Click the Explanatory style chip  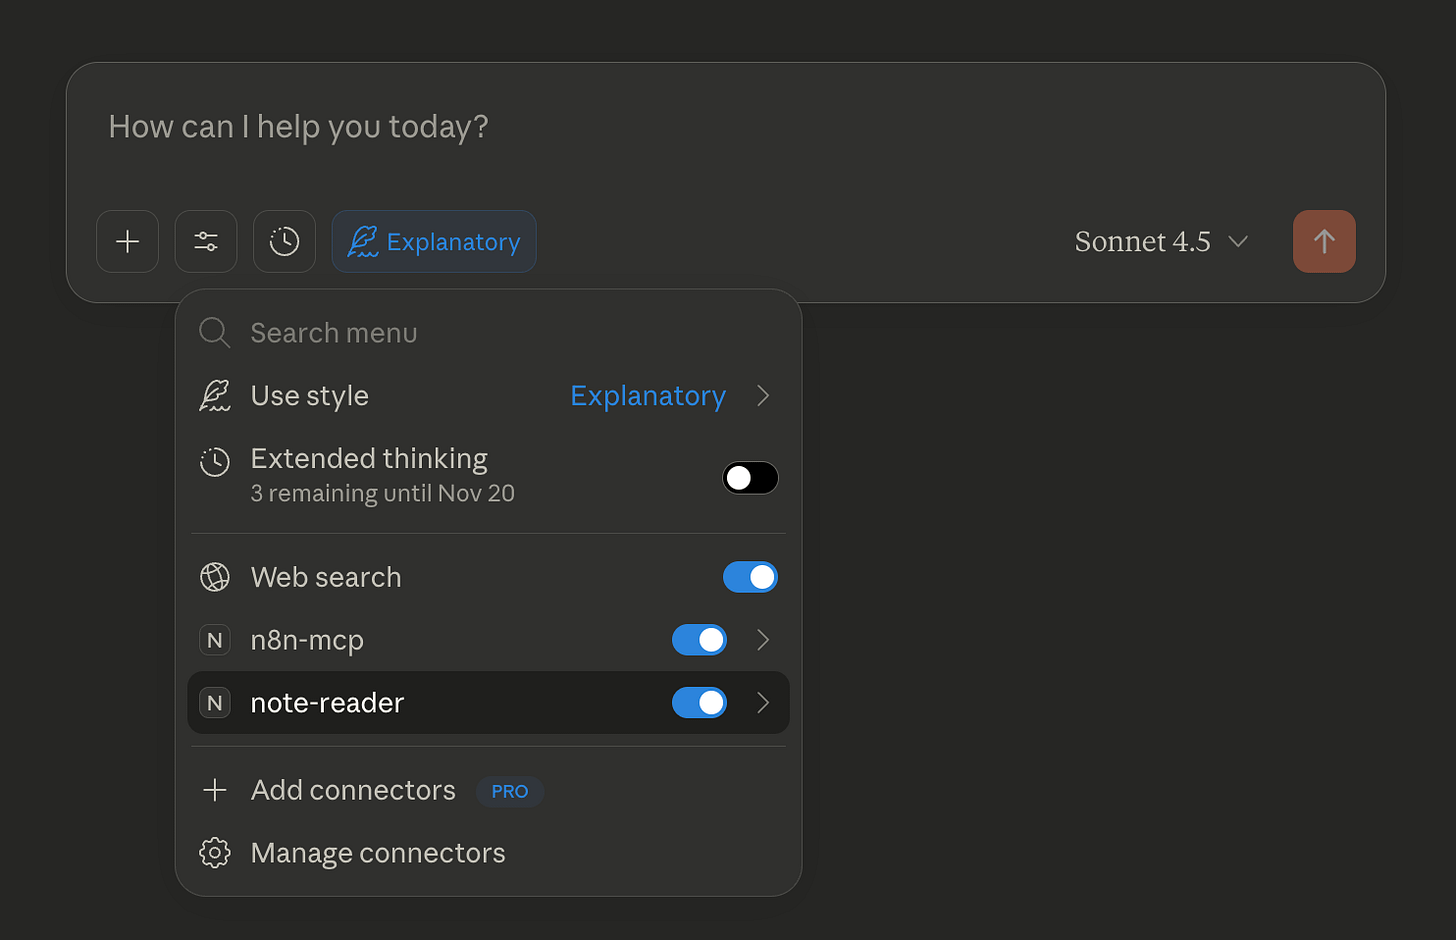[x=434, y=241]
